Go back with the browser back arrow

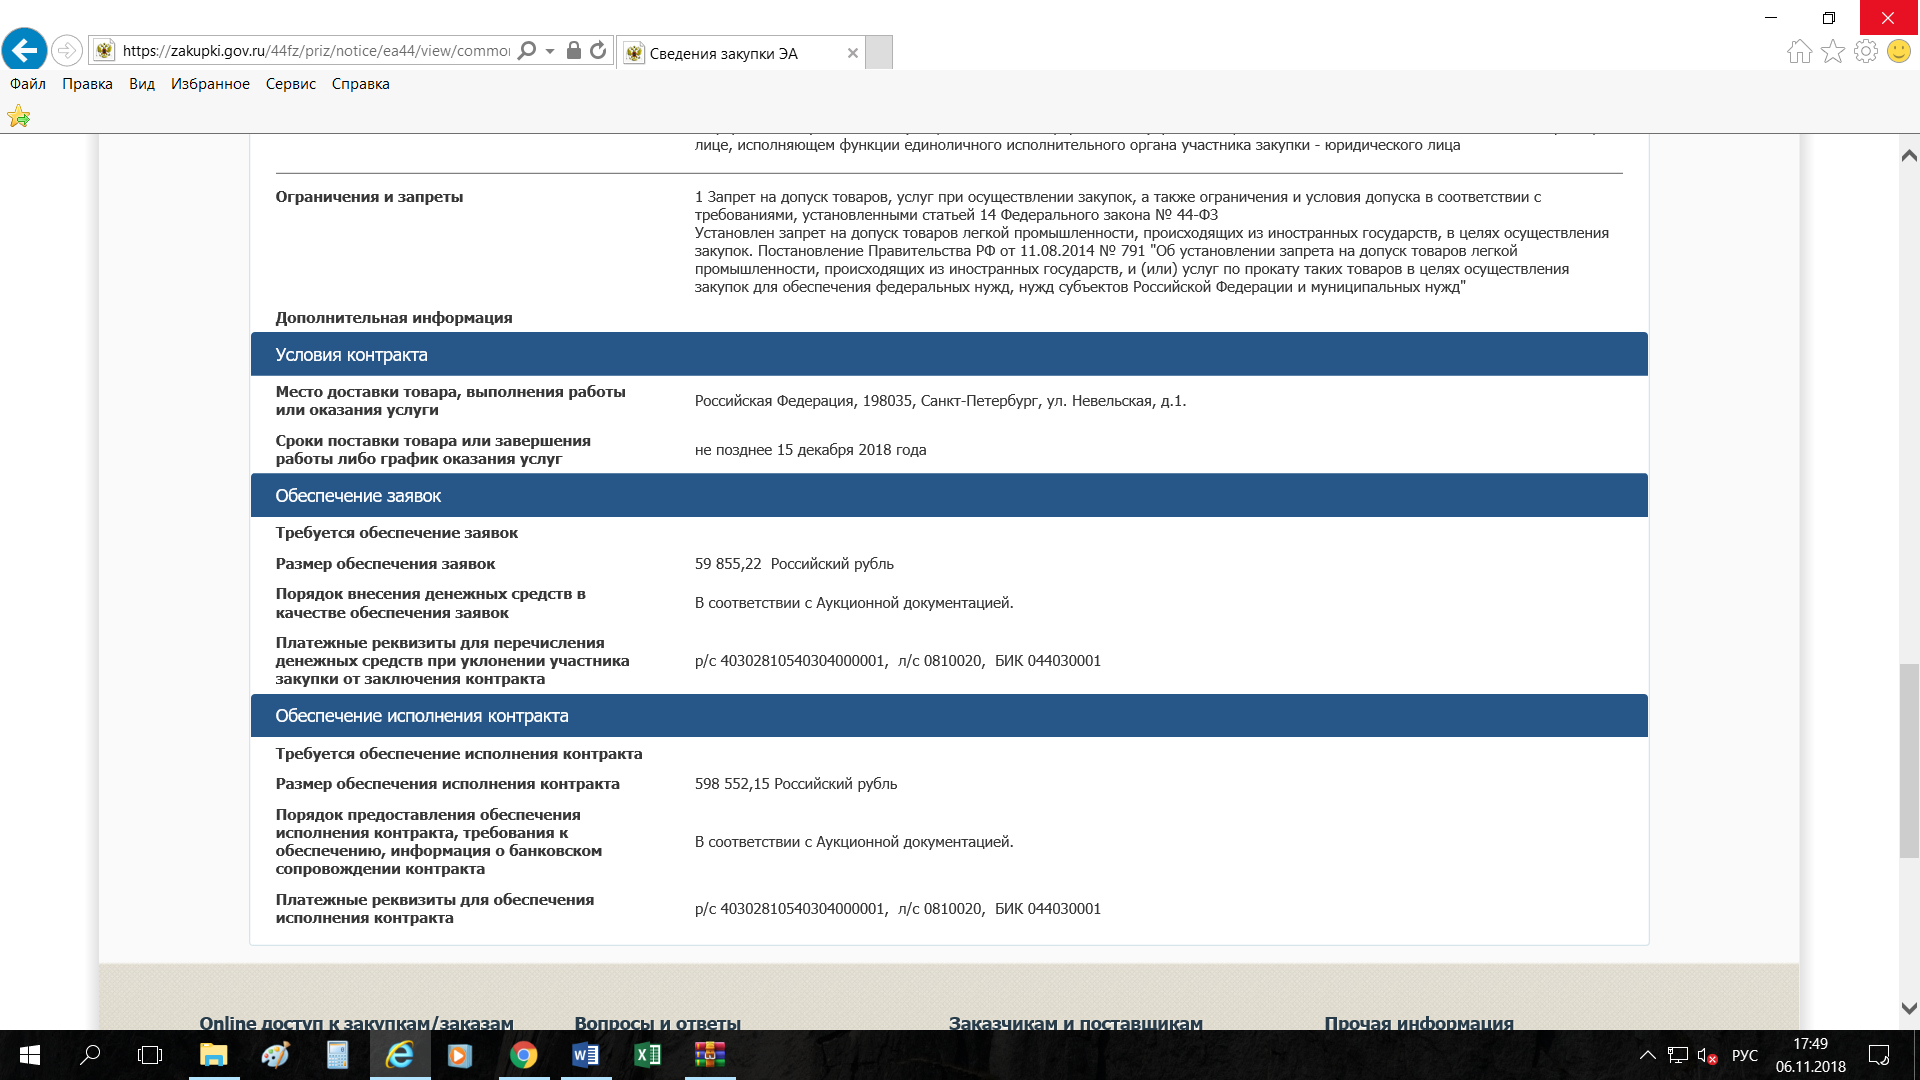pyautogui.click(x=25, y=49)
